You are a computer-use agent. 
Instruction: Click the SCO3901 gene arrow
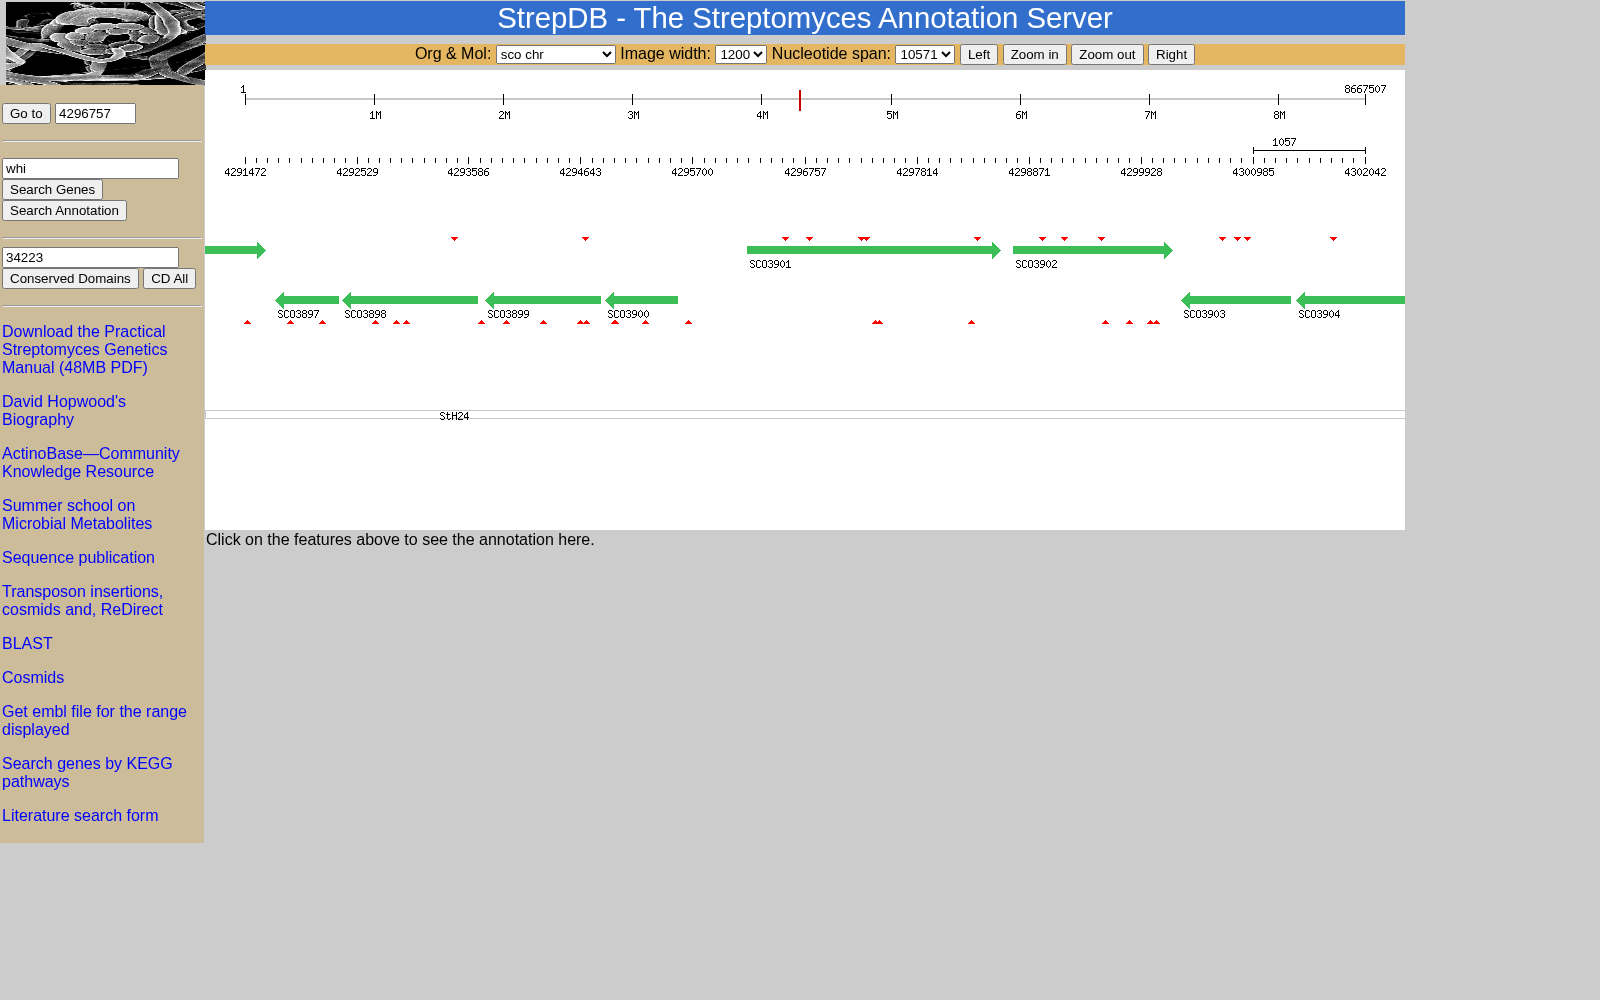pos(874,250)
